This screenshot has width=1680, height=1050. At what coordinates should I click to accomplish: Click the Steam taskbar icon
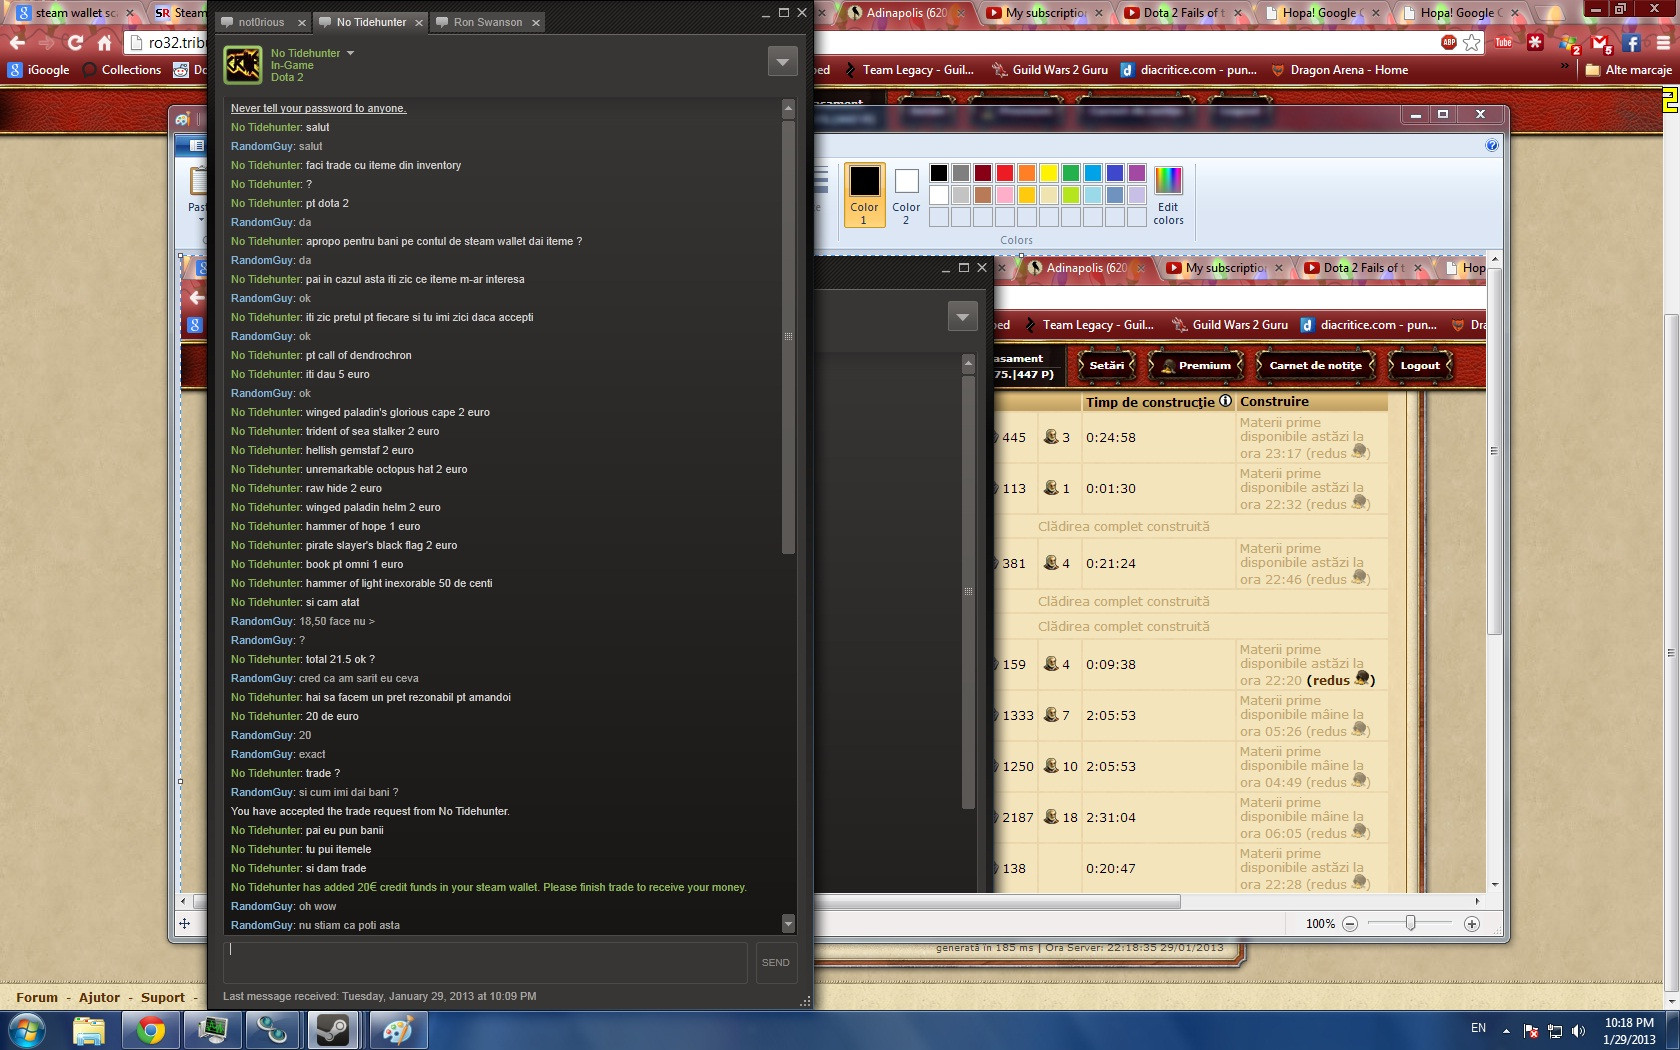pyautogui.click(x=332, y=1030)
